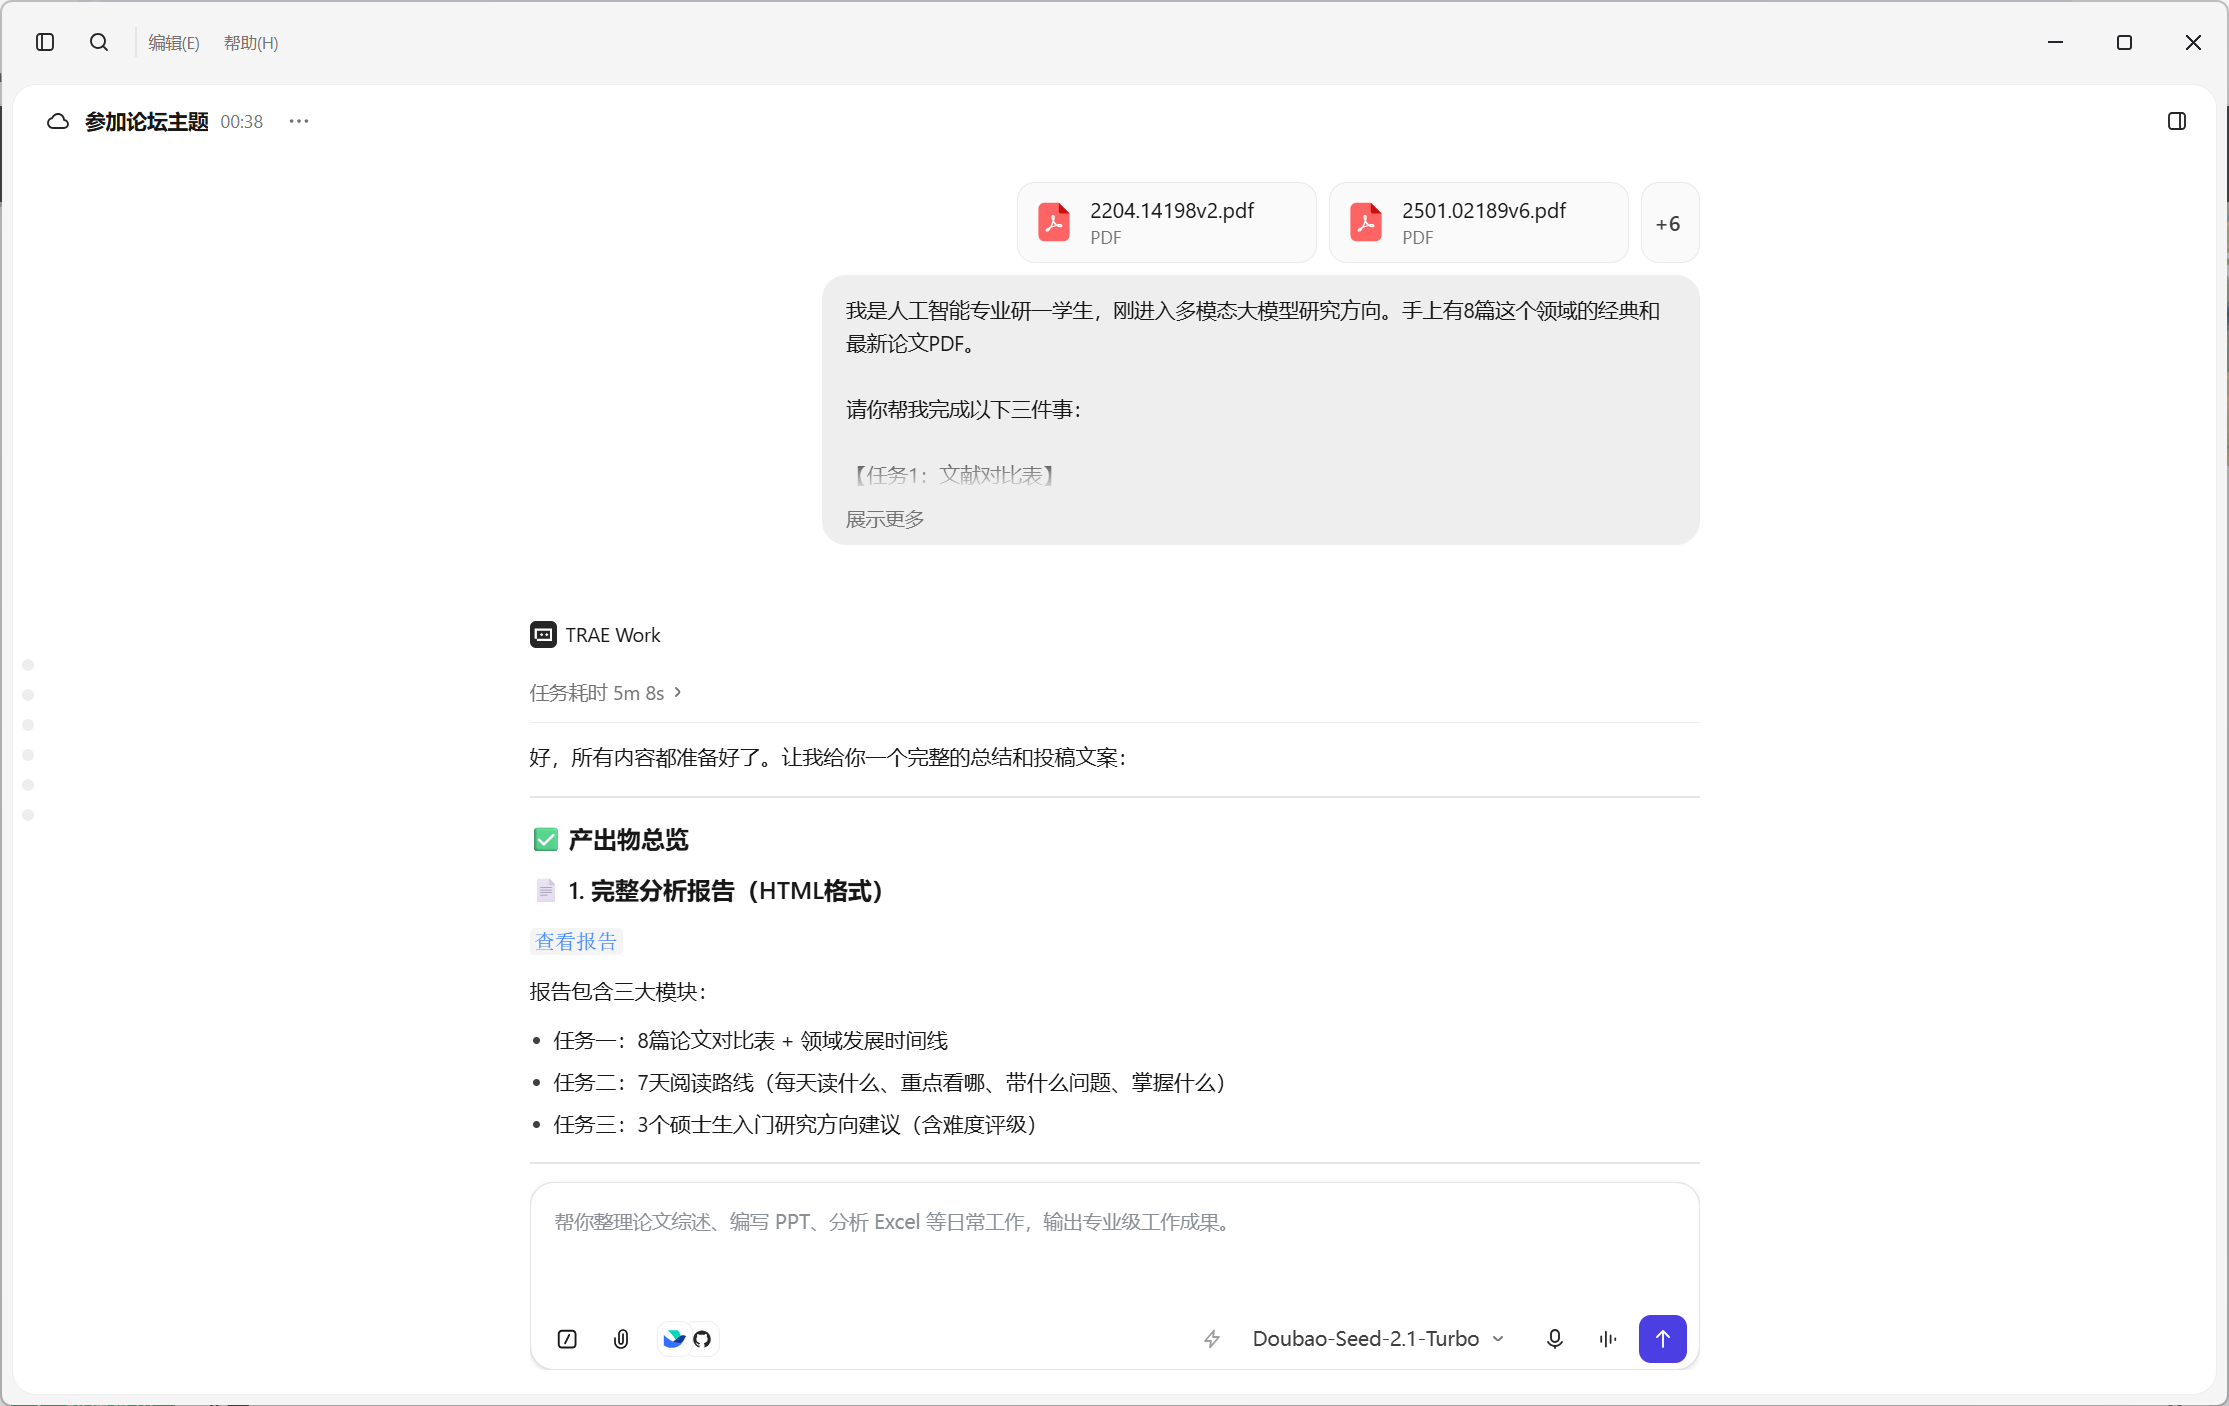
Task: Toggle the right side panel icon
Action: [x=2176, y=121]
